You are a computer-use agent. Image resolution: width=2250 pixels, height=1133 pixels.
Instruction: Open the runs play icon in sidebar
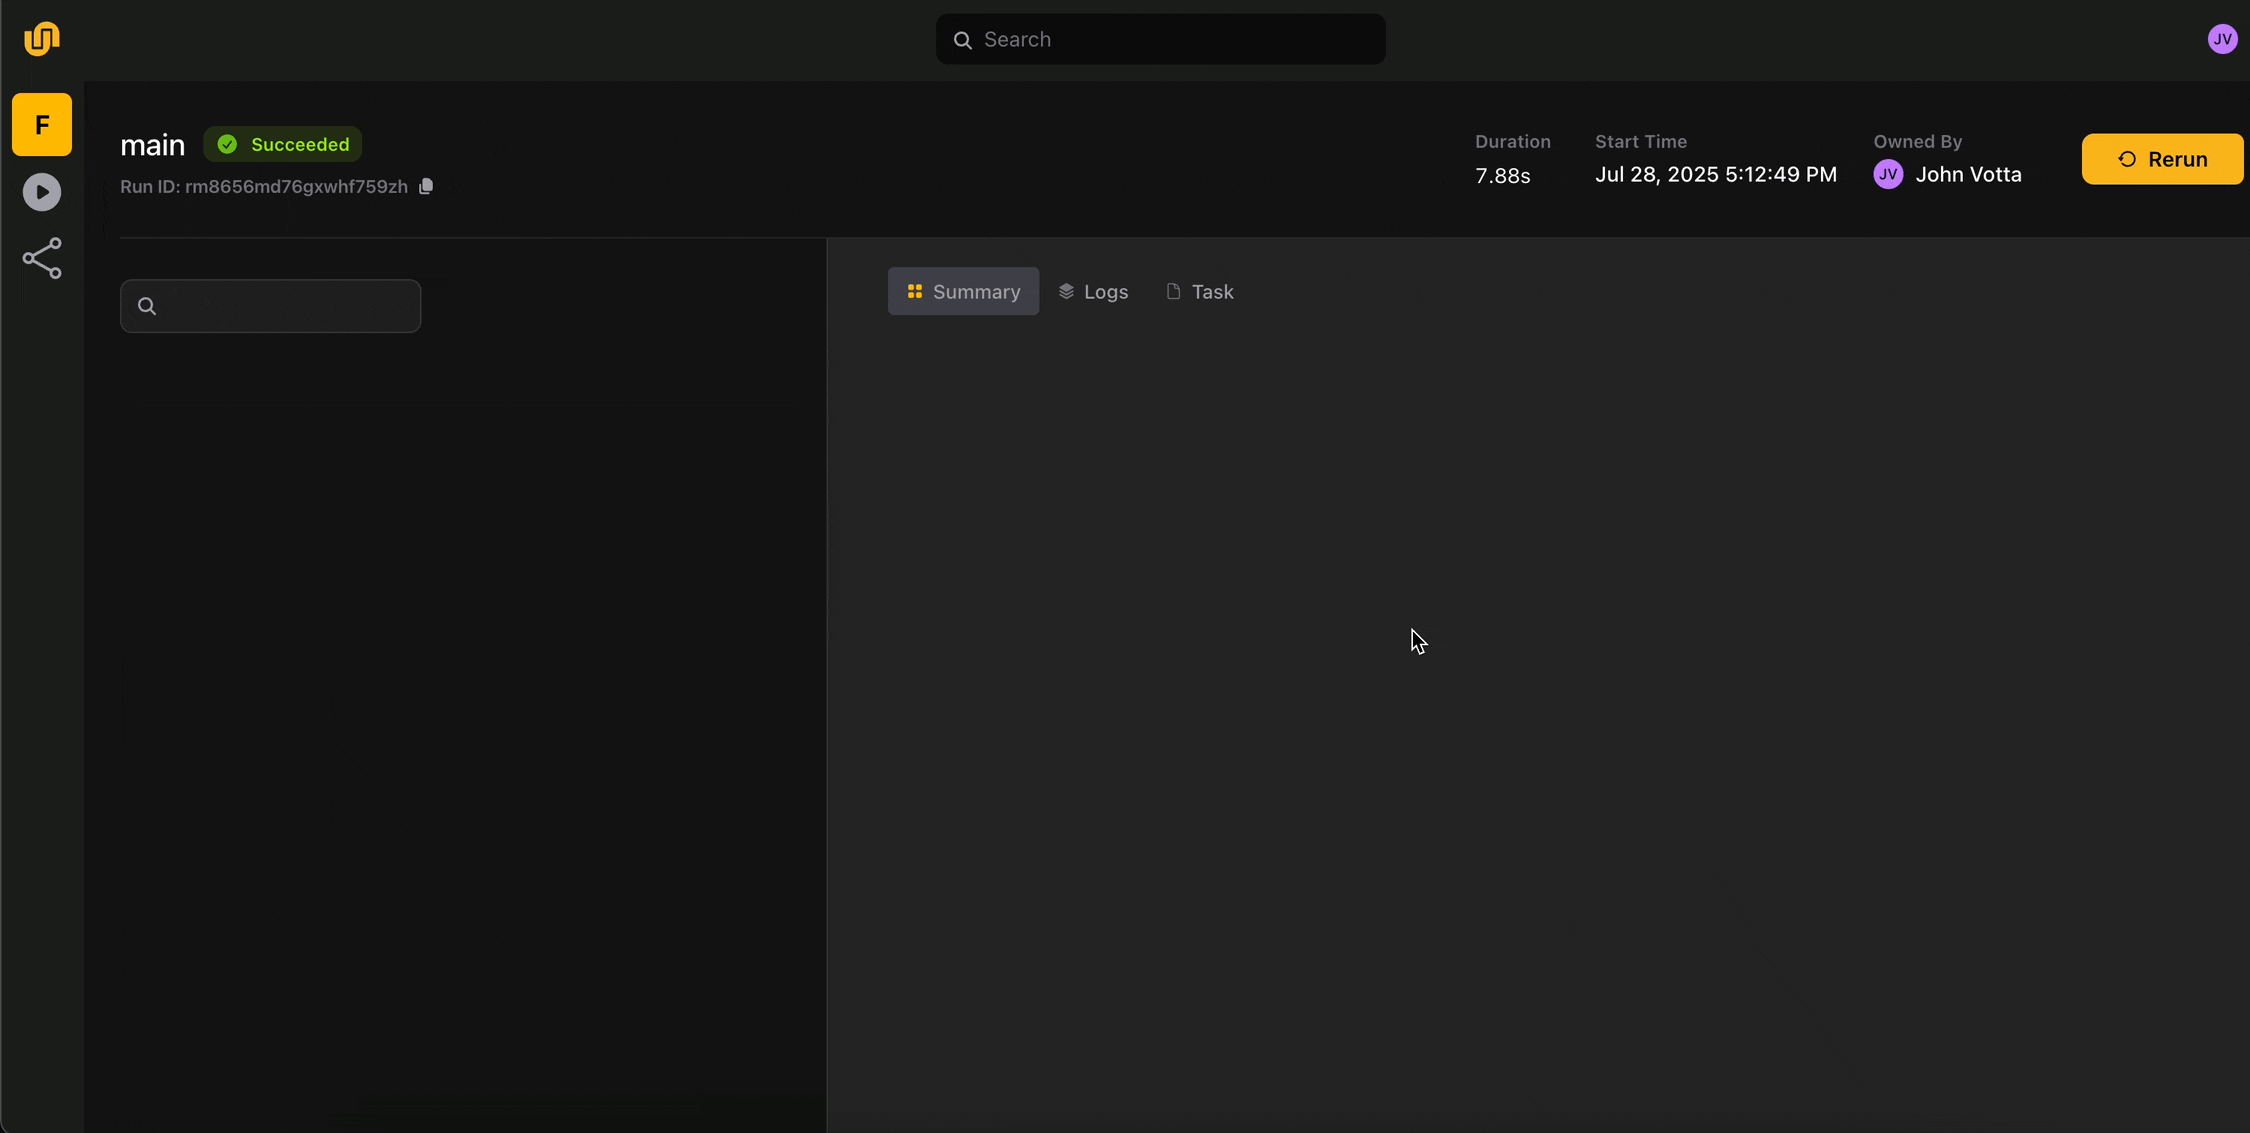(x=41, y=192)
